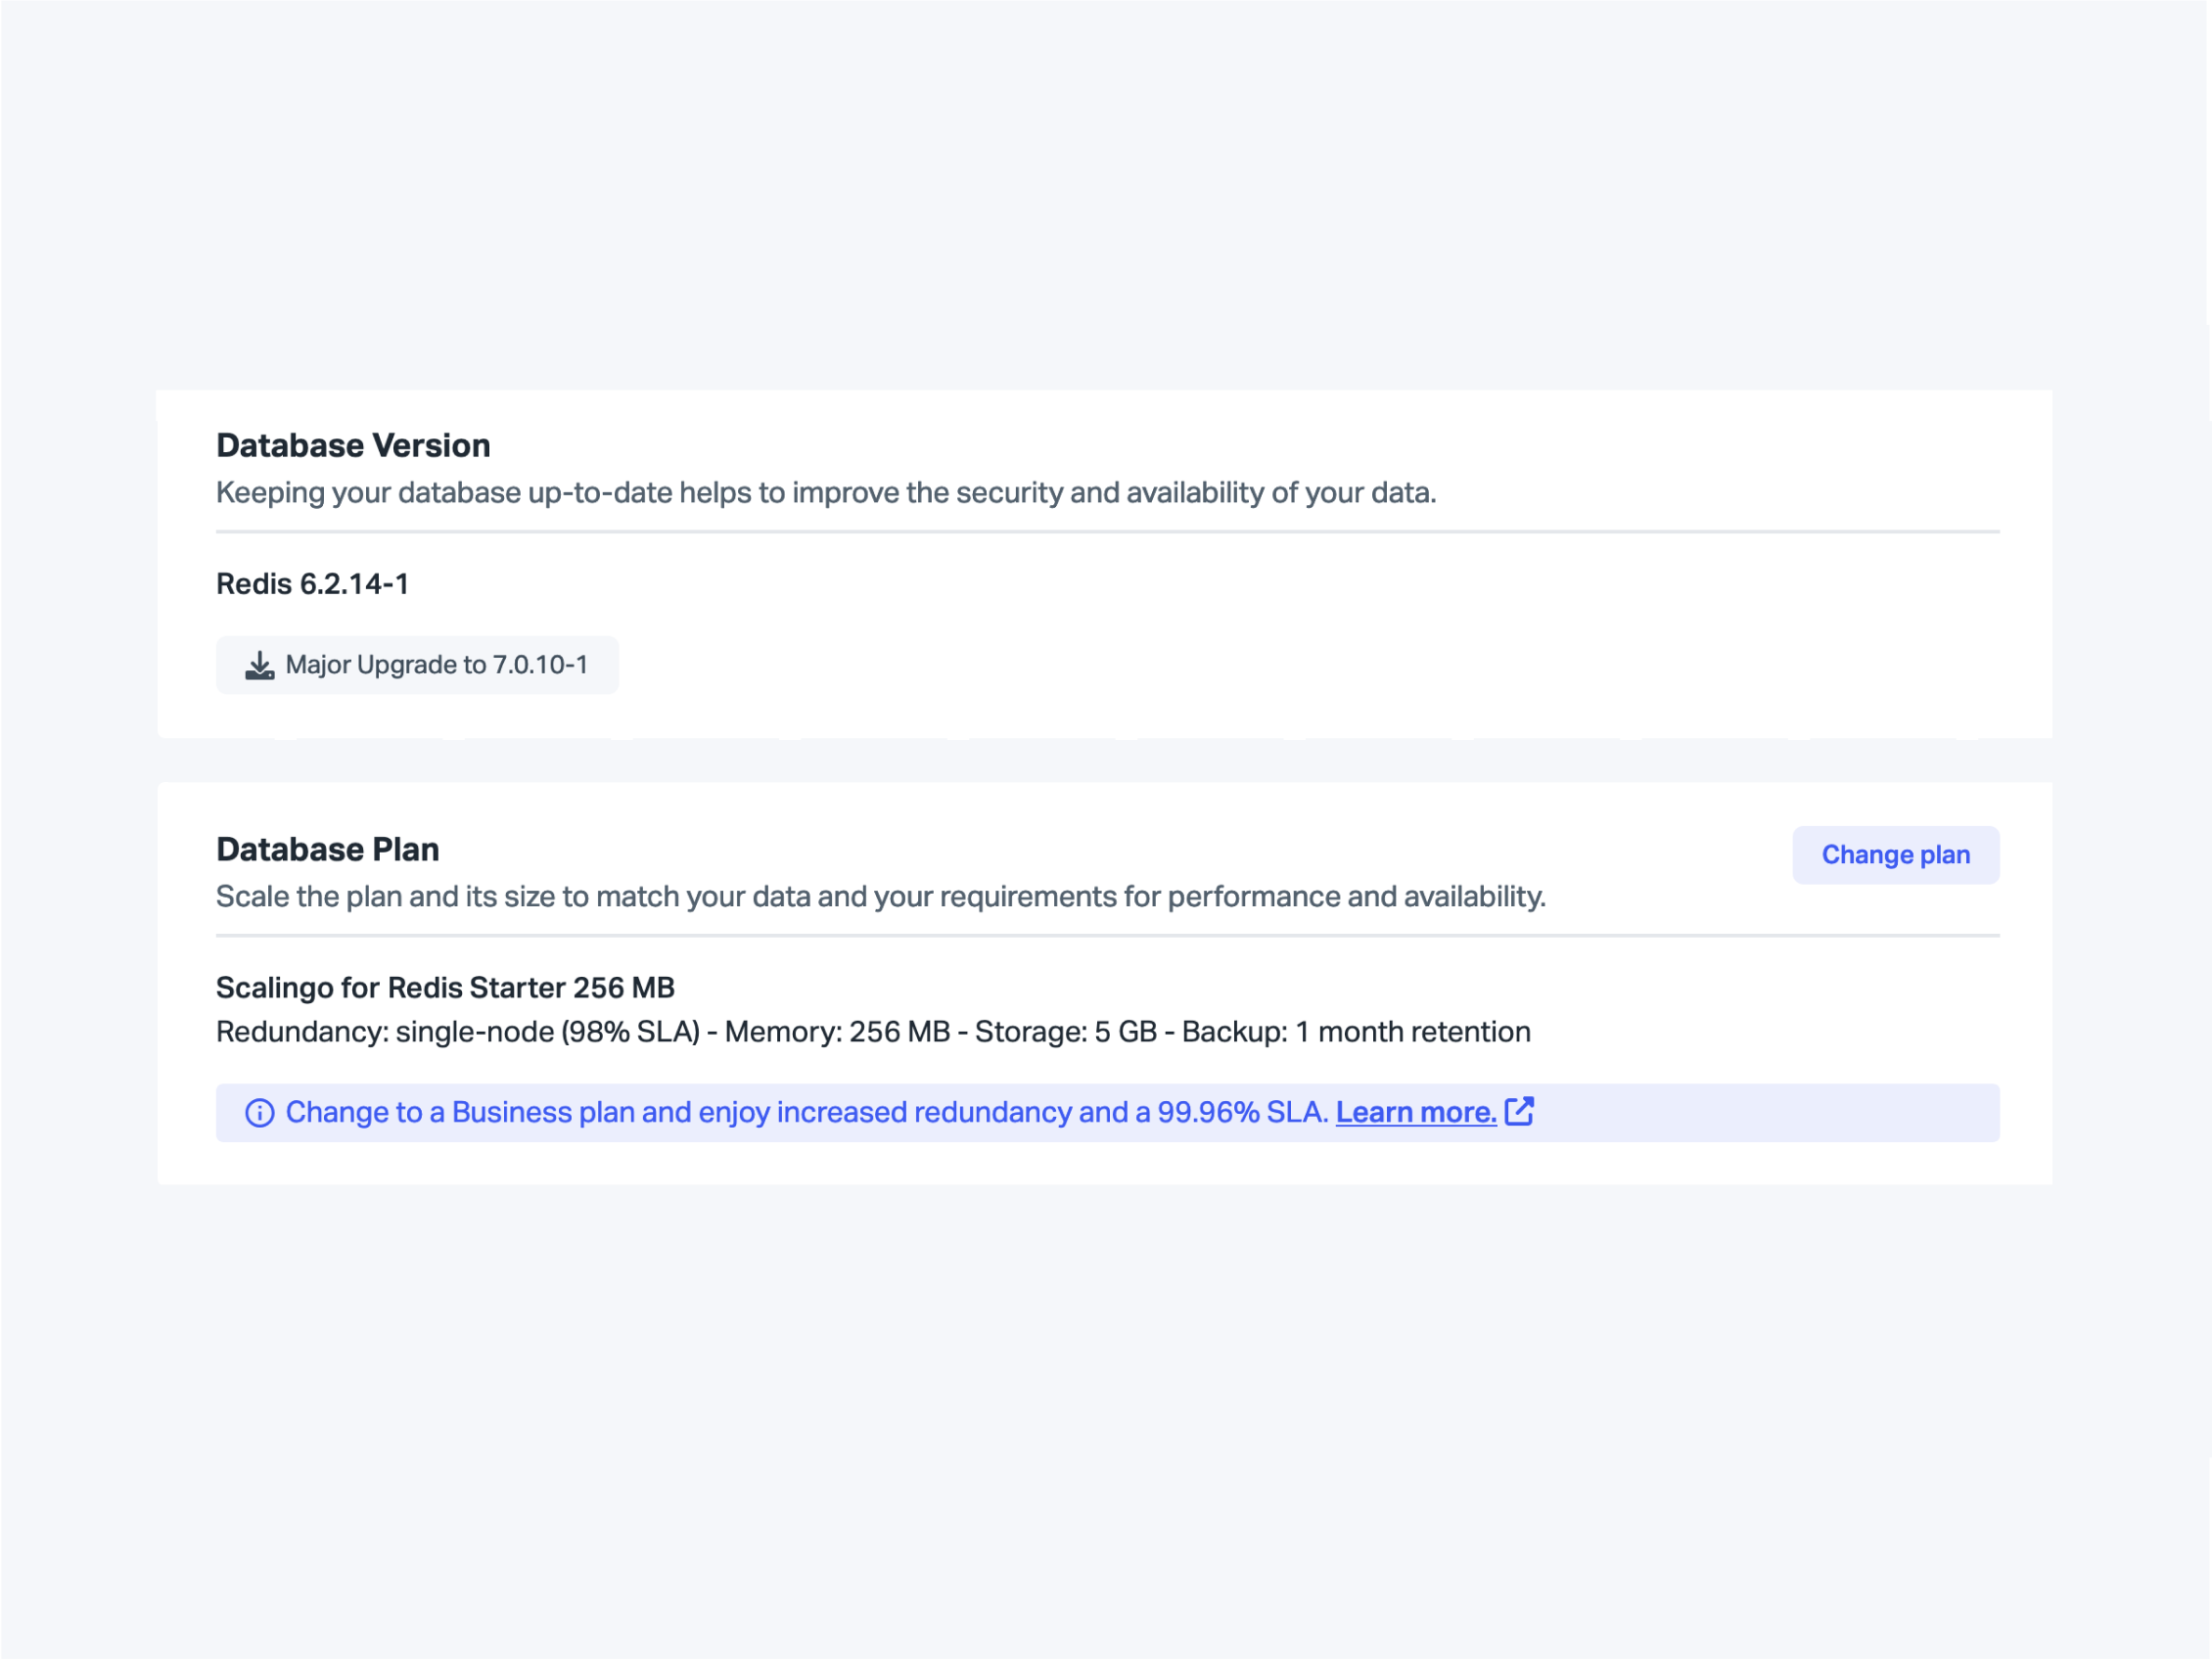Click the '99.96% SLA' text in banner
The width and height of the screenshot is (2212, 1659).
coord(1241,1112)
